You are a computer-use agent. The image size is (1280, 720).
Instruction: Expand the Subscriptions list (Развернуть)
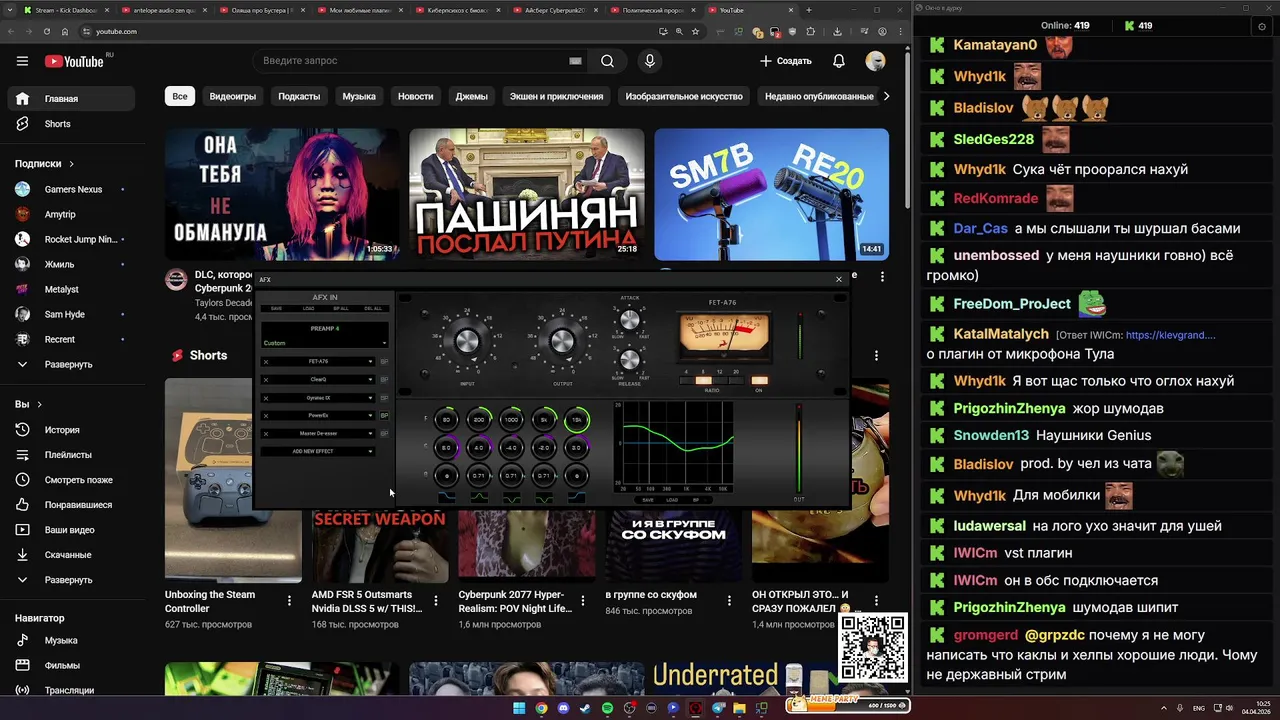pyautogui.click(x=72, y=365)
